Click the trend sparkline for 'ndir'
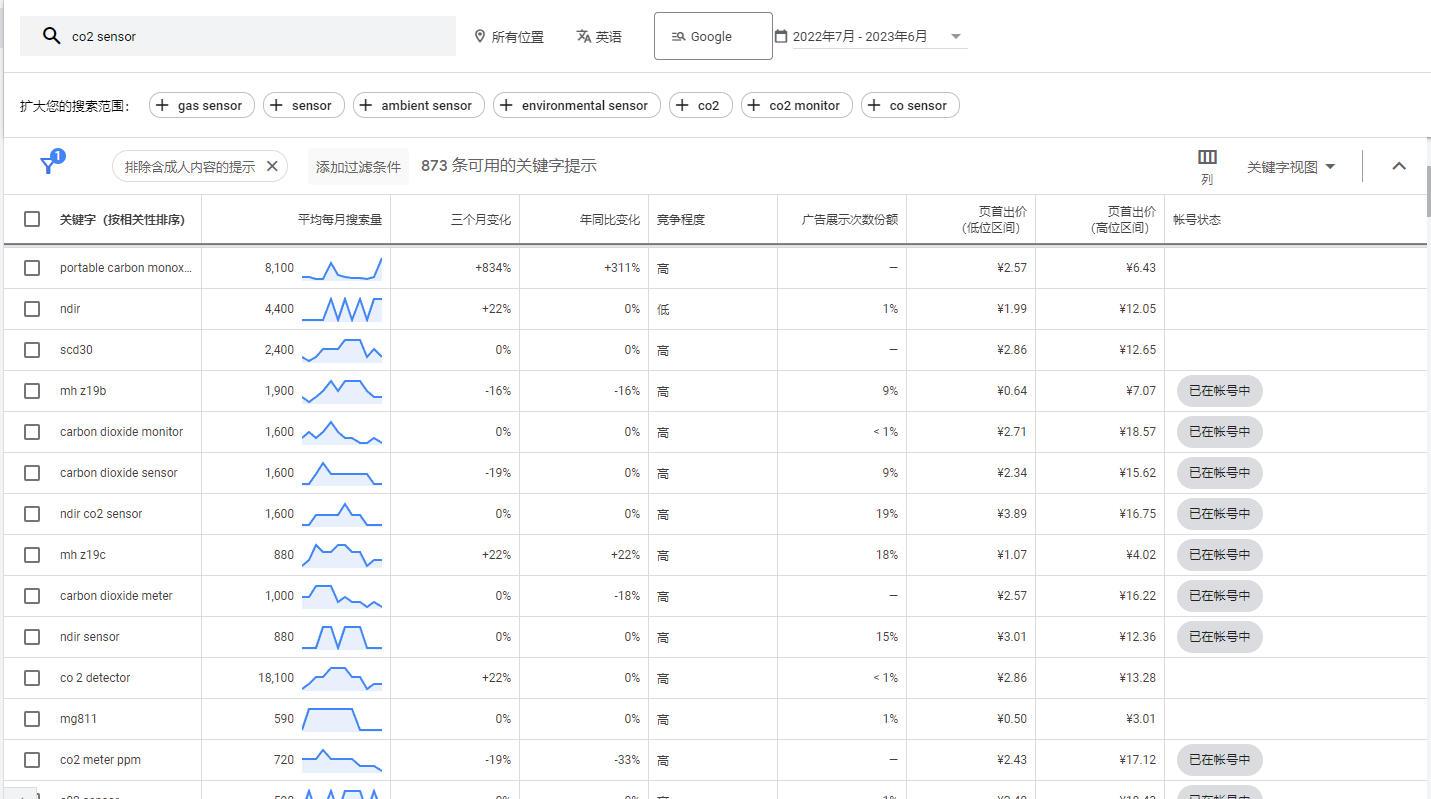 [342, 309]
